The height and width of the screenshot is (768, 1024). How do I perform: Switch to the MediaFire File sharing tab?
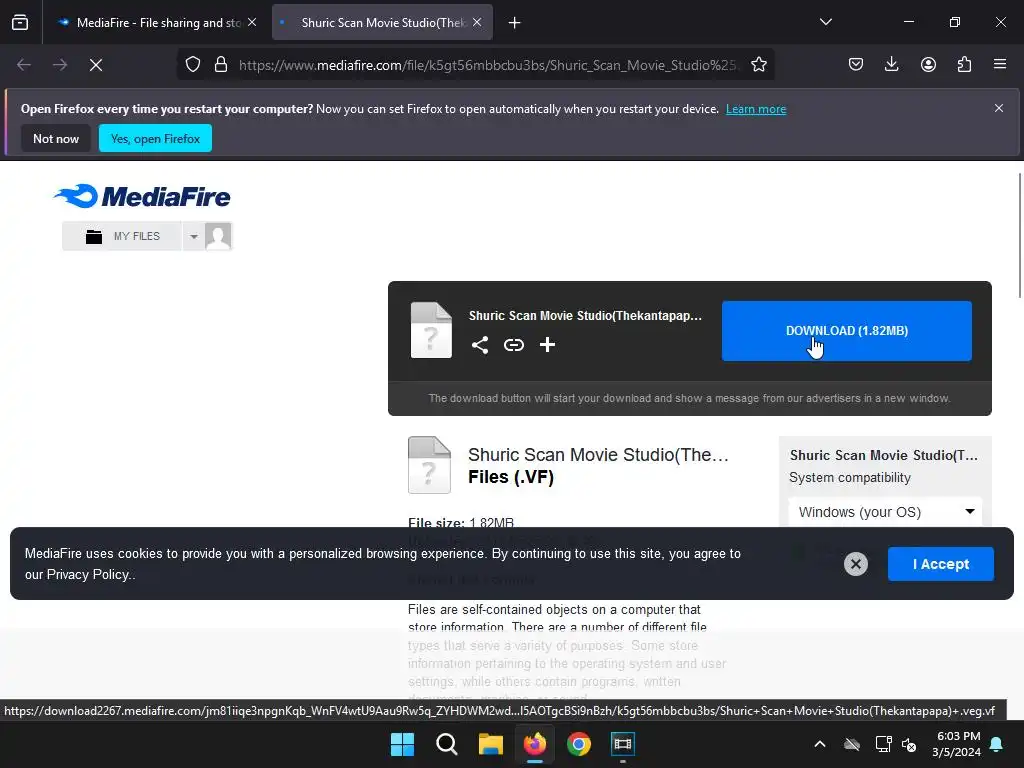click(157, 22)
